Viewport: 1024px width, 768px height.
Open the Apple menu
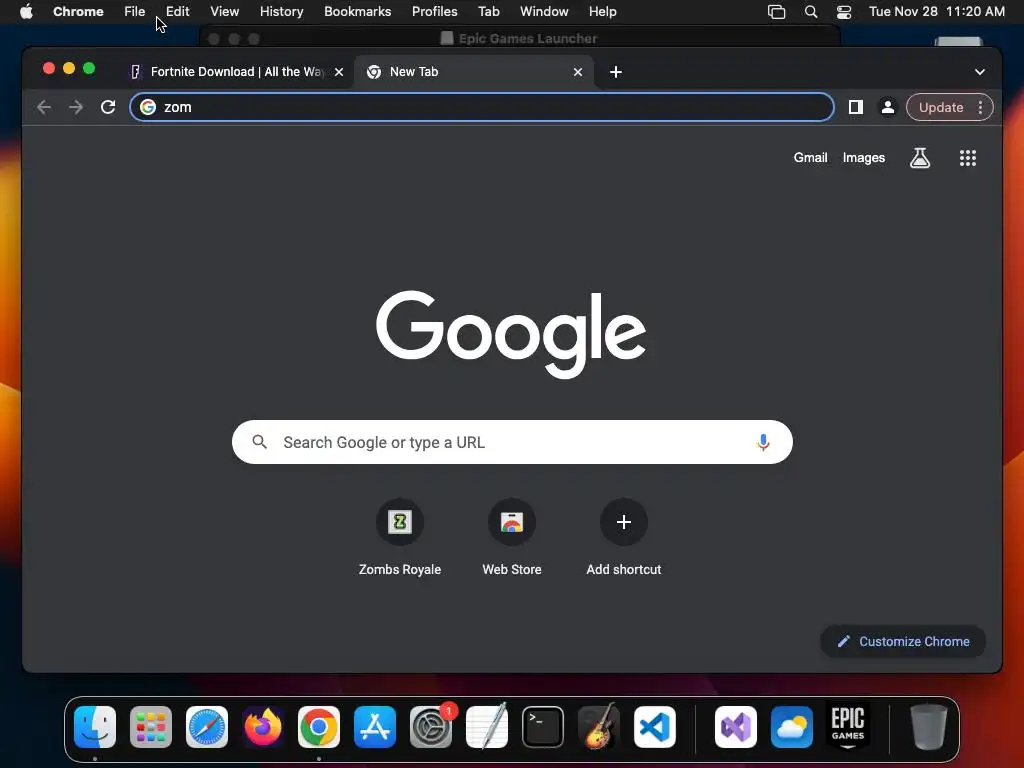click(26, 12)
